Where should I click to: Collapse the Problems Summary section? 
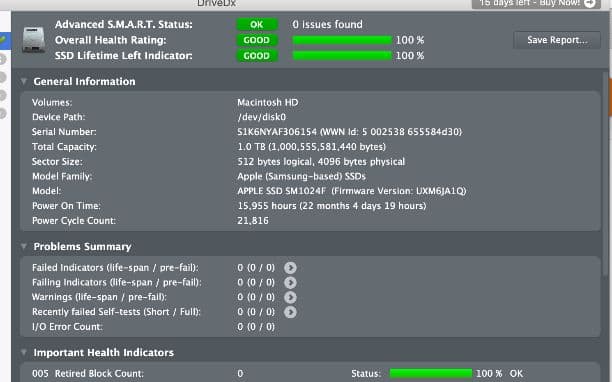pos(24,246)
